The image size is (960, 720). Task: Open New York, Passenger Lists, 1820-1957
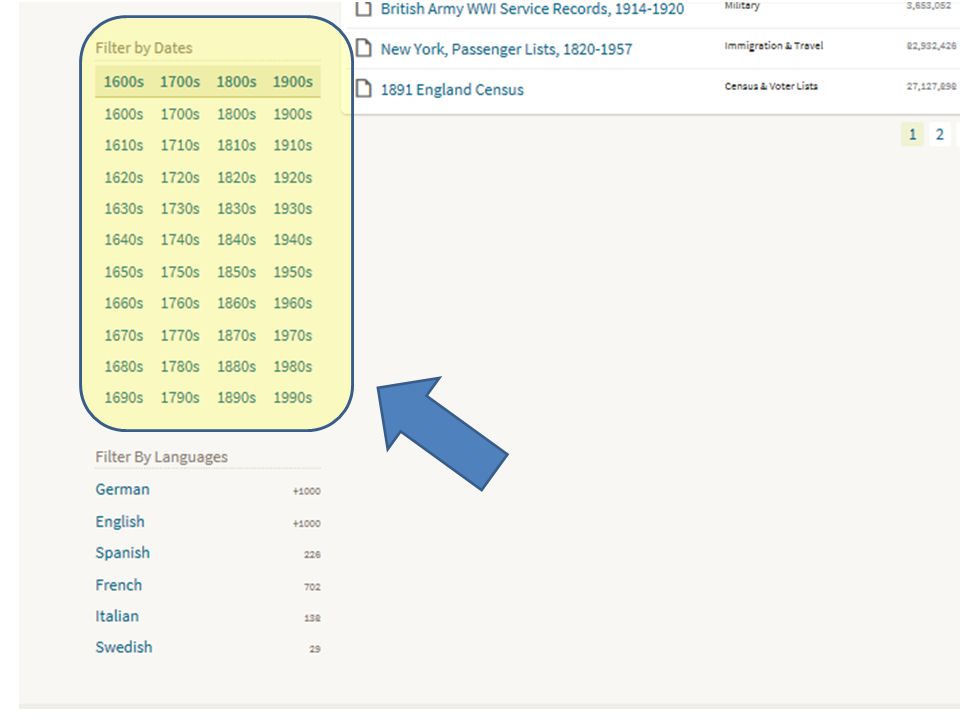(x=506, y=49)
